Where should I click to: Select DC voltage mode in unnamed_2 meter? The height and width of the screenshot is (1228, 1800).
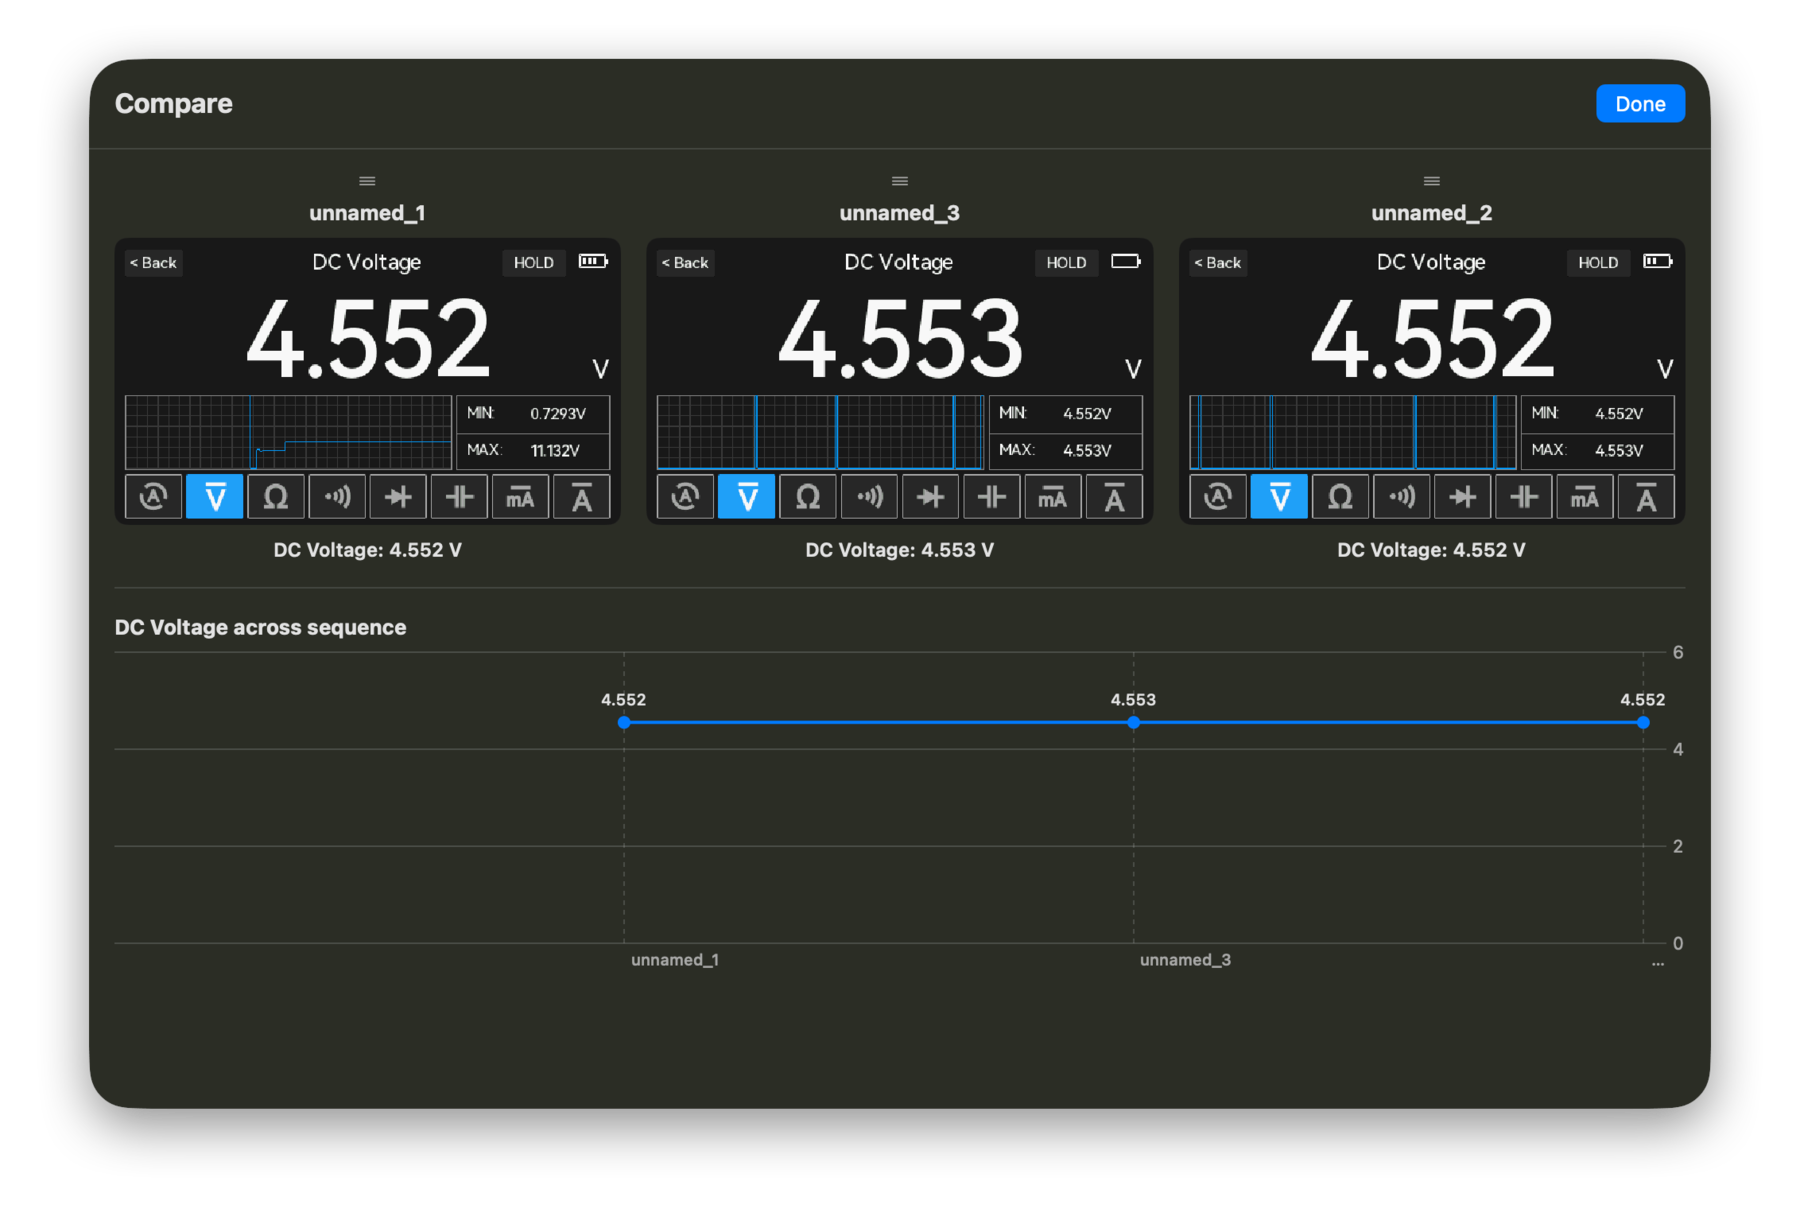pyautogui.click(x=1278, y=497)
